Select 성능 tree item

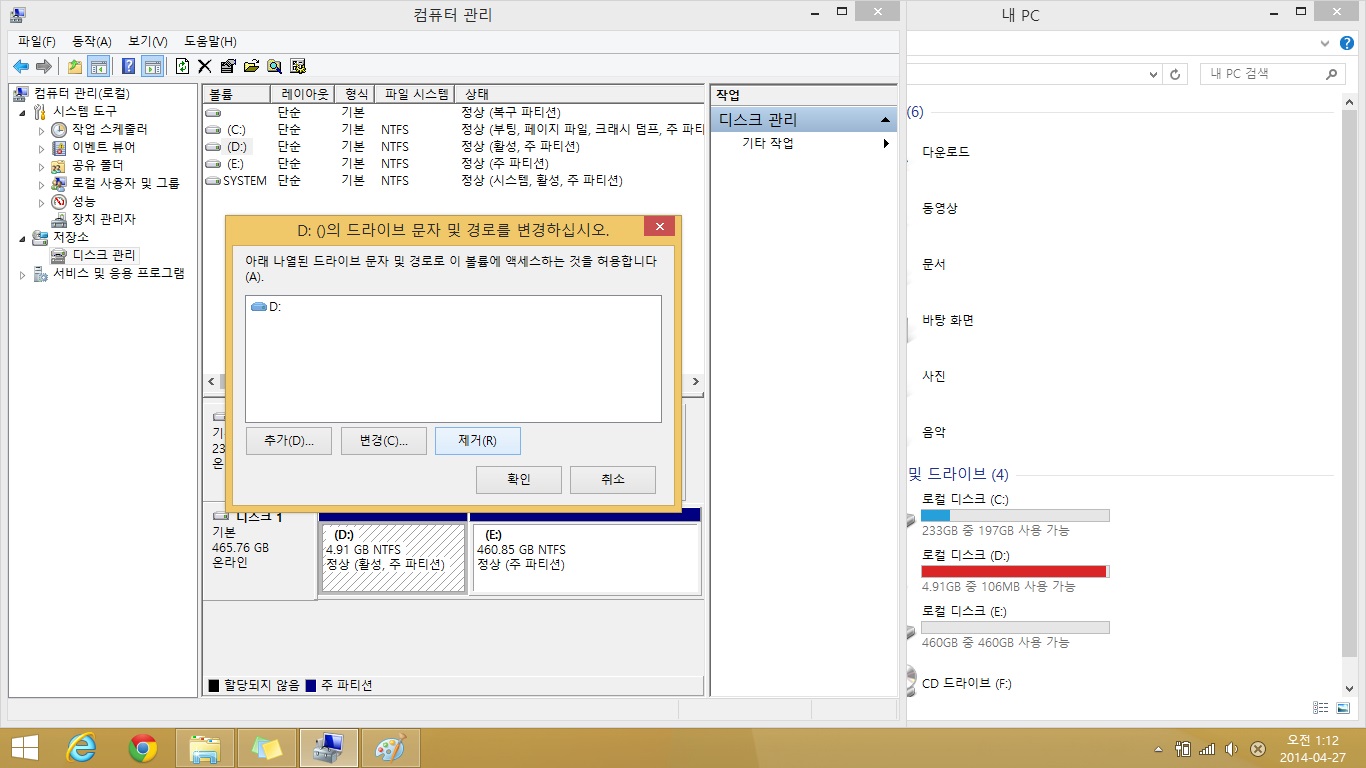click(84, 201)
